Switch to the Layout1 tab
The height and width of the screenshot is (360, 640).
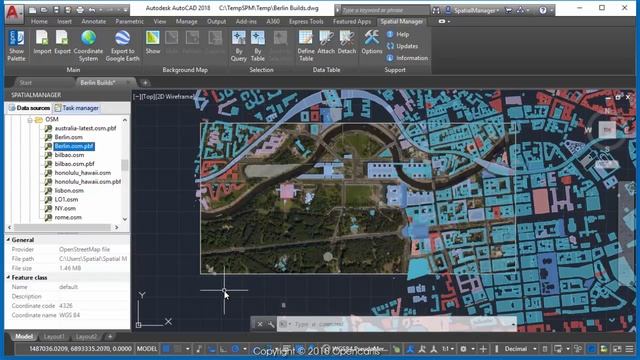coord(54,337)
